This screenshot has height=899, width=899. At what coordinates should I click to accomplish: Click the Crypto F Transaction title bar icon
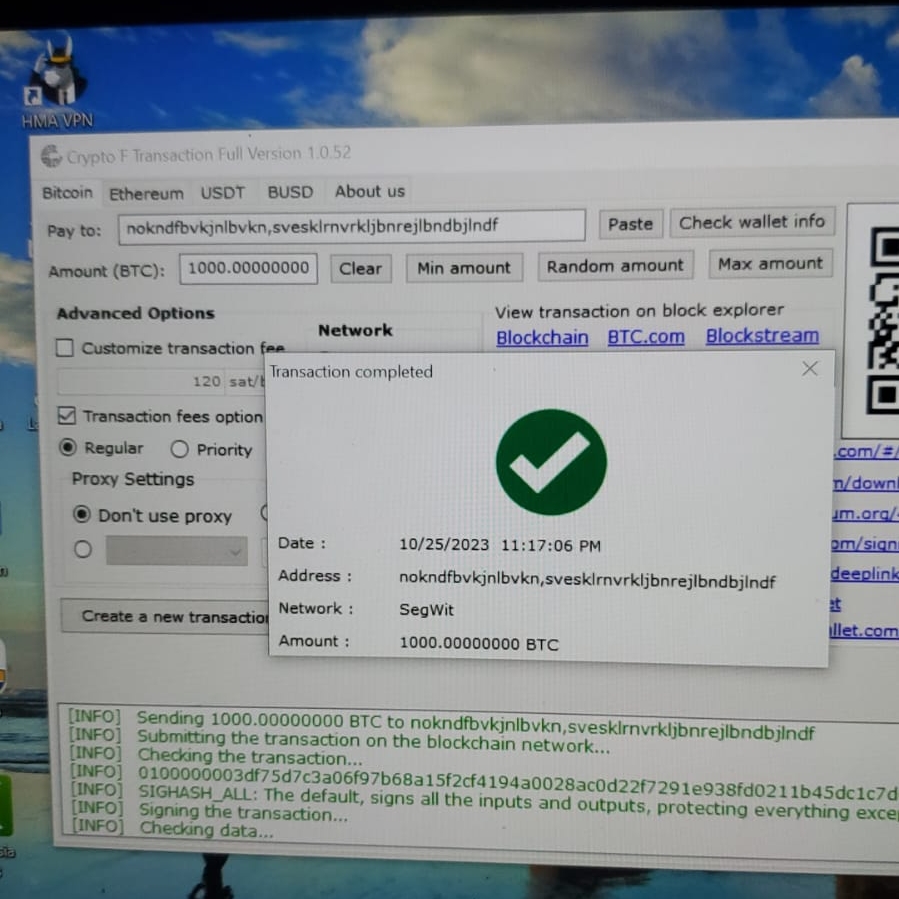point(51,156)
